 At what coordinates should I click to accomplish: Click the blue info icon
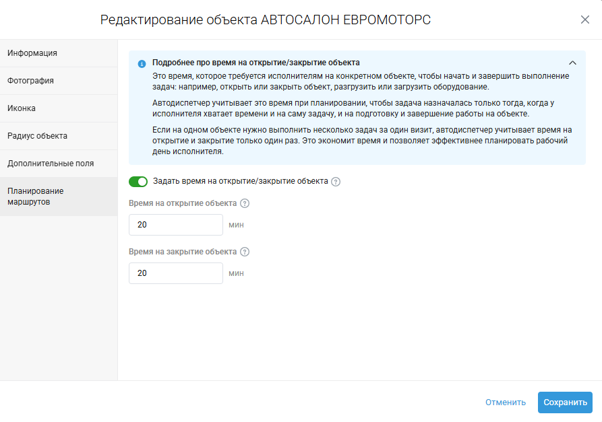(x=142, y=64)
